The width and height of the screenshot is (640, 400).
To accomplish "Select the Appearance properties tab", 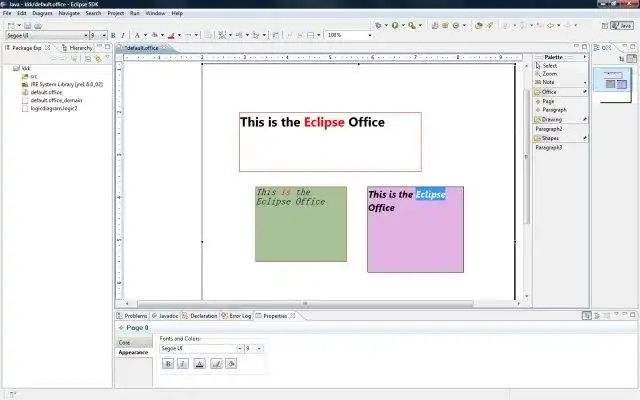I will coord(134,352).
